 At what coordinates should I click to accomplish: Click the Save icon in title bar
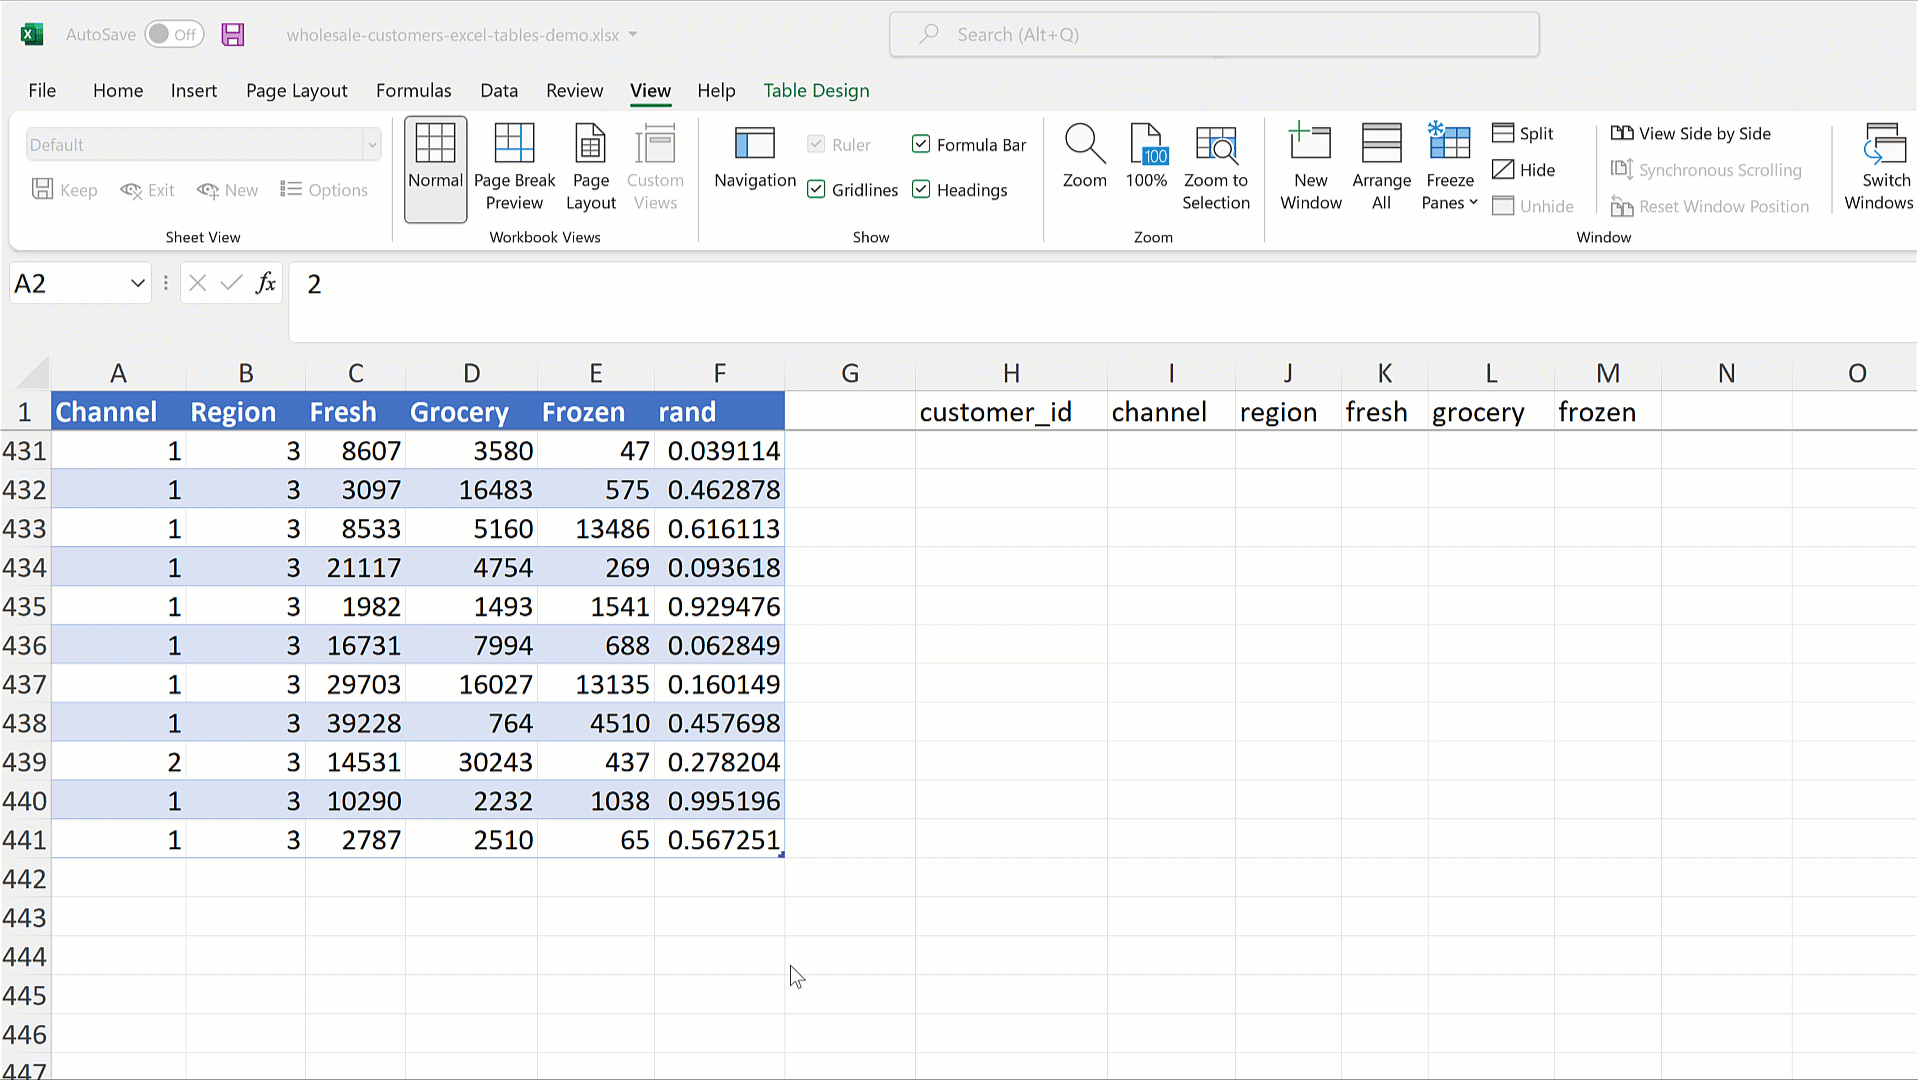tap(232, 35)
